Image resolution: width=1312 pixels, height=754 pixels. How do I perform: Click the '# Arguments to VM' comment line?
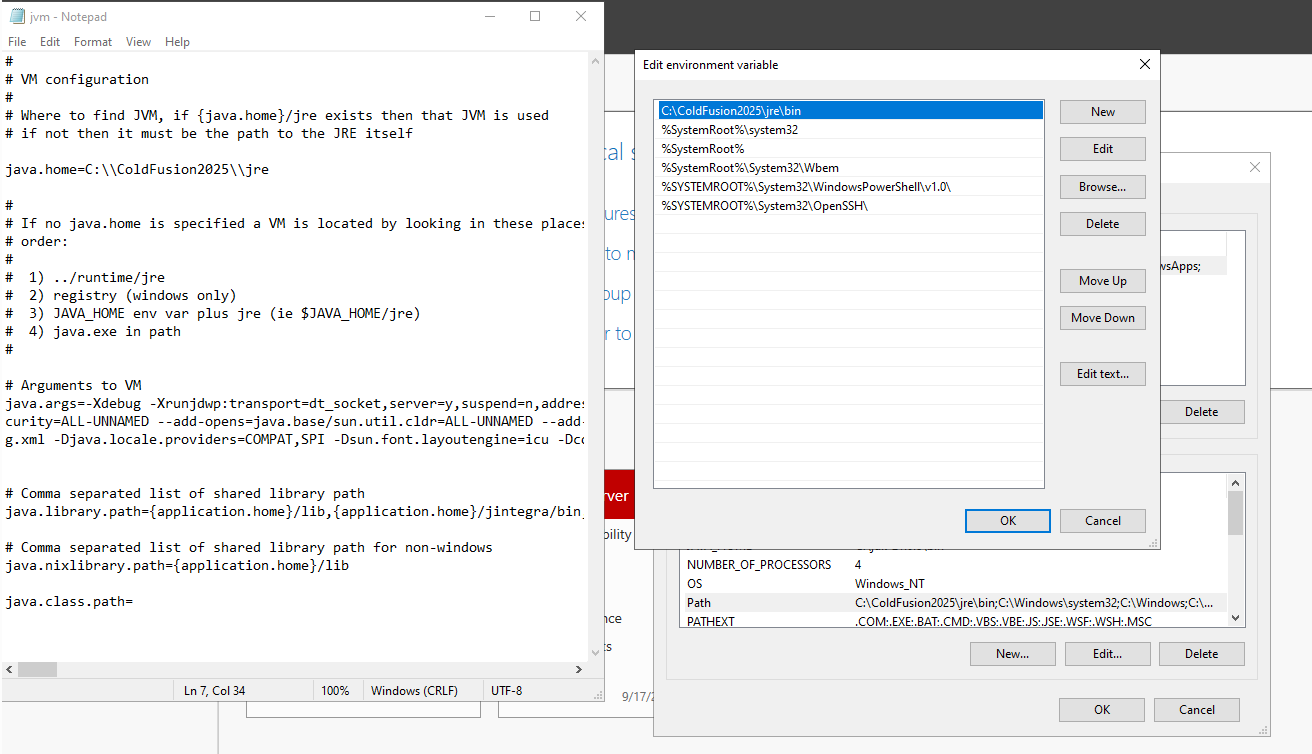coord(73,386)
